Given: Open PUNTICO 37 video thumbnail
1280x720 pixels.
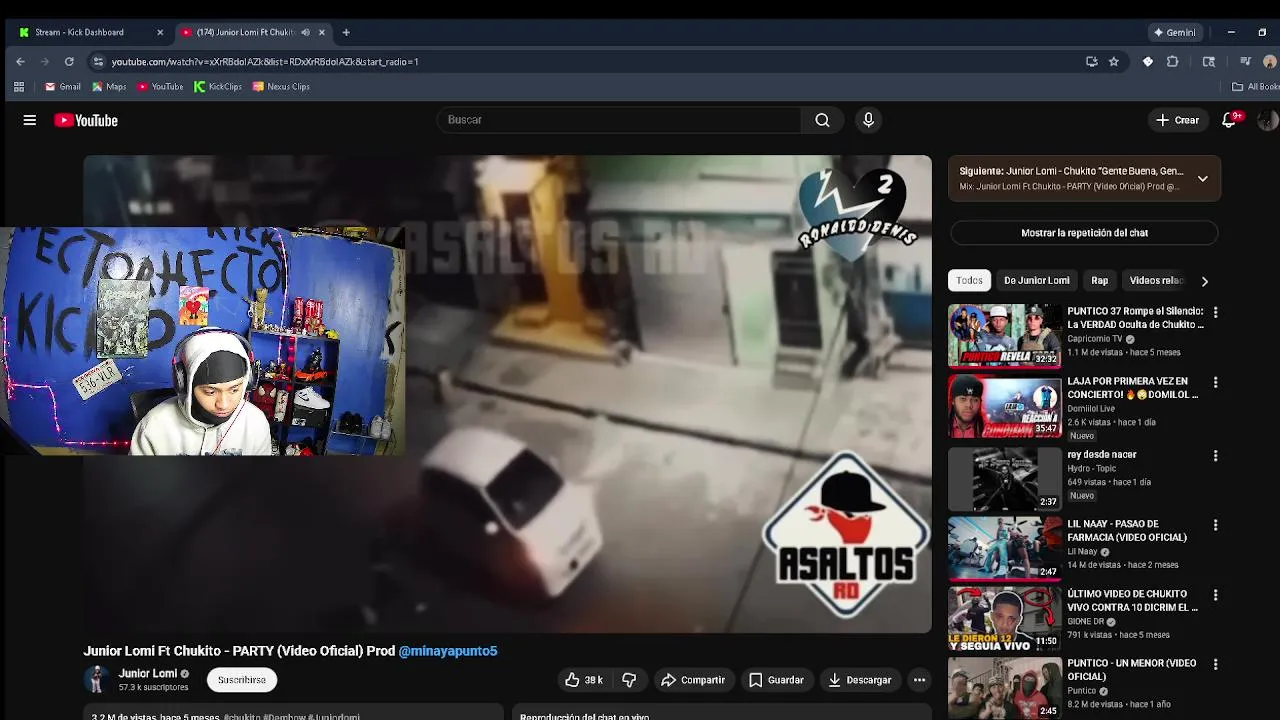Looking at the screenshot, I should (x=1004, y=336).
